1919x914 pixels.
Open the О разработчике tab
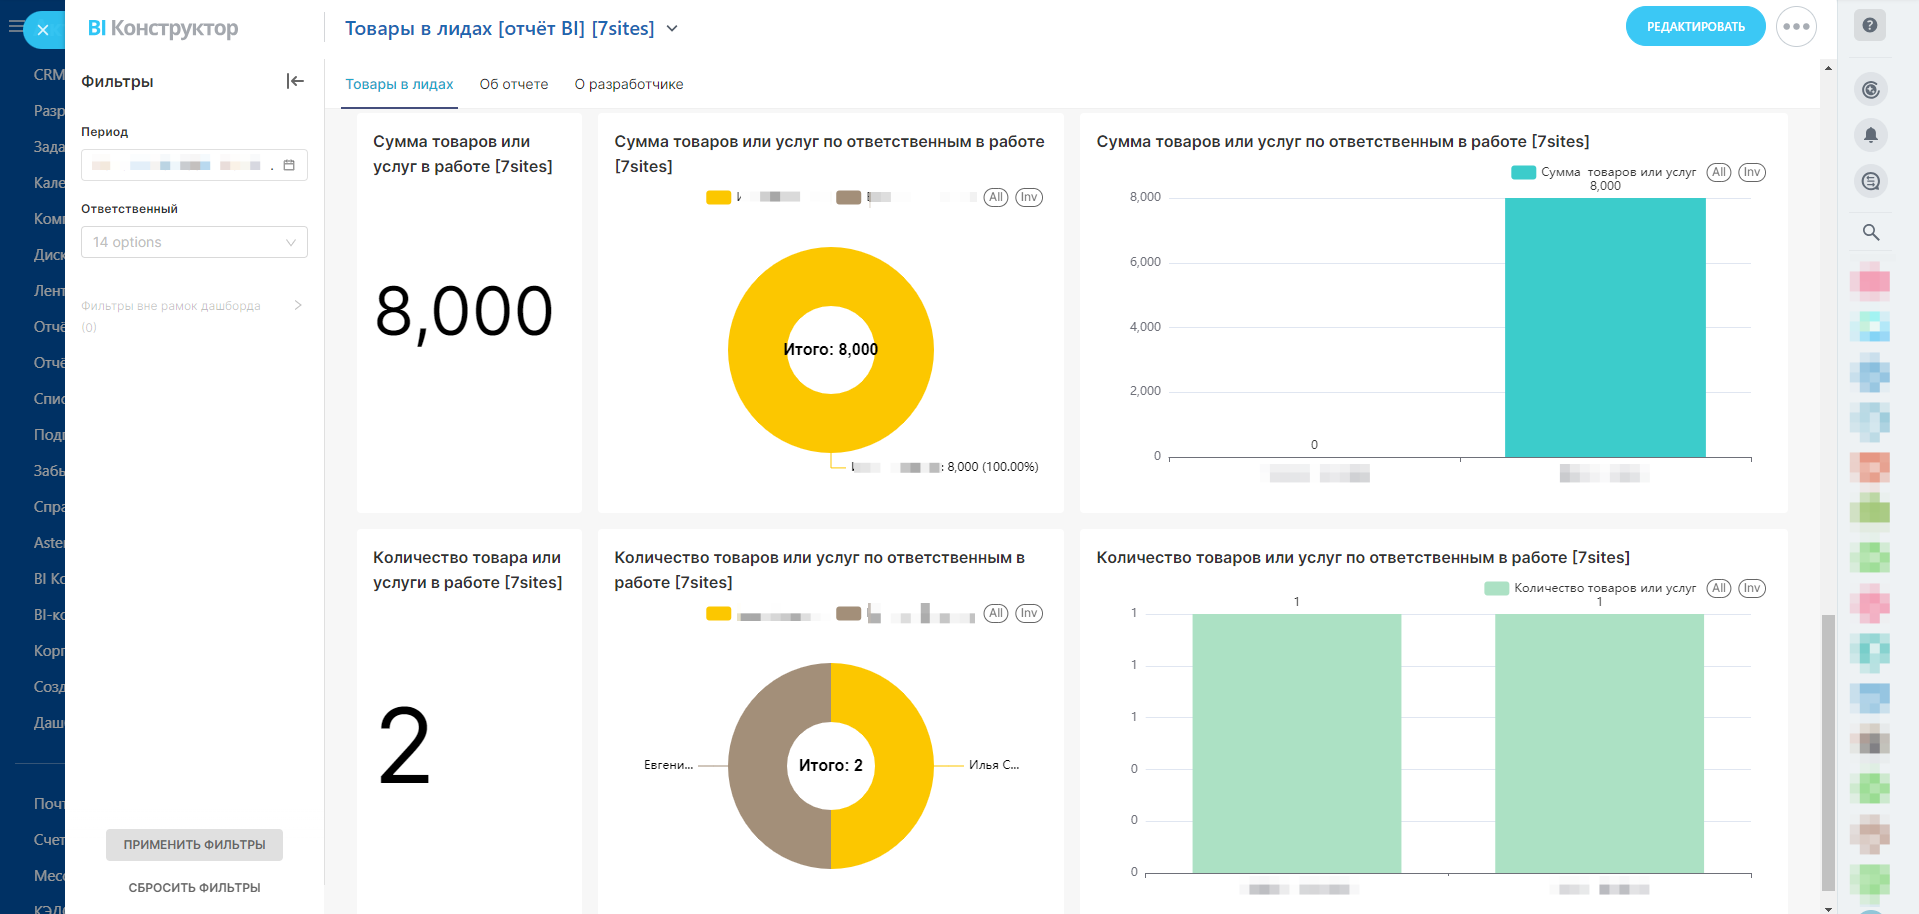(628, 84)
